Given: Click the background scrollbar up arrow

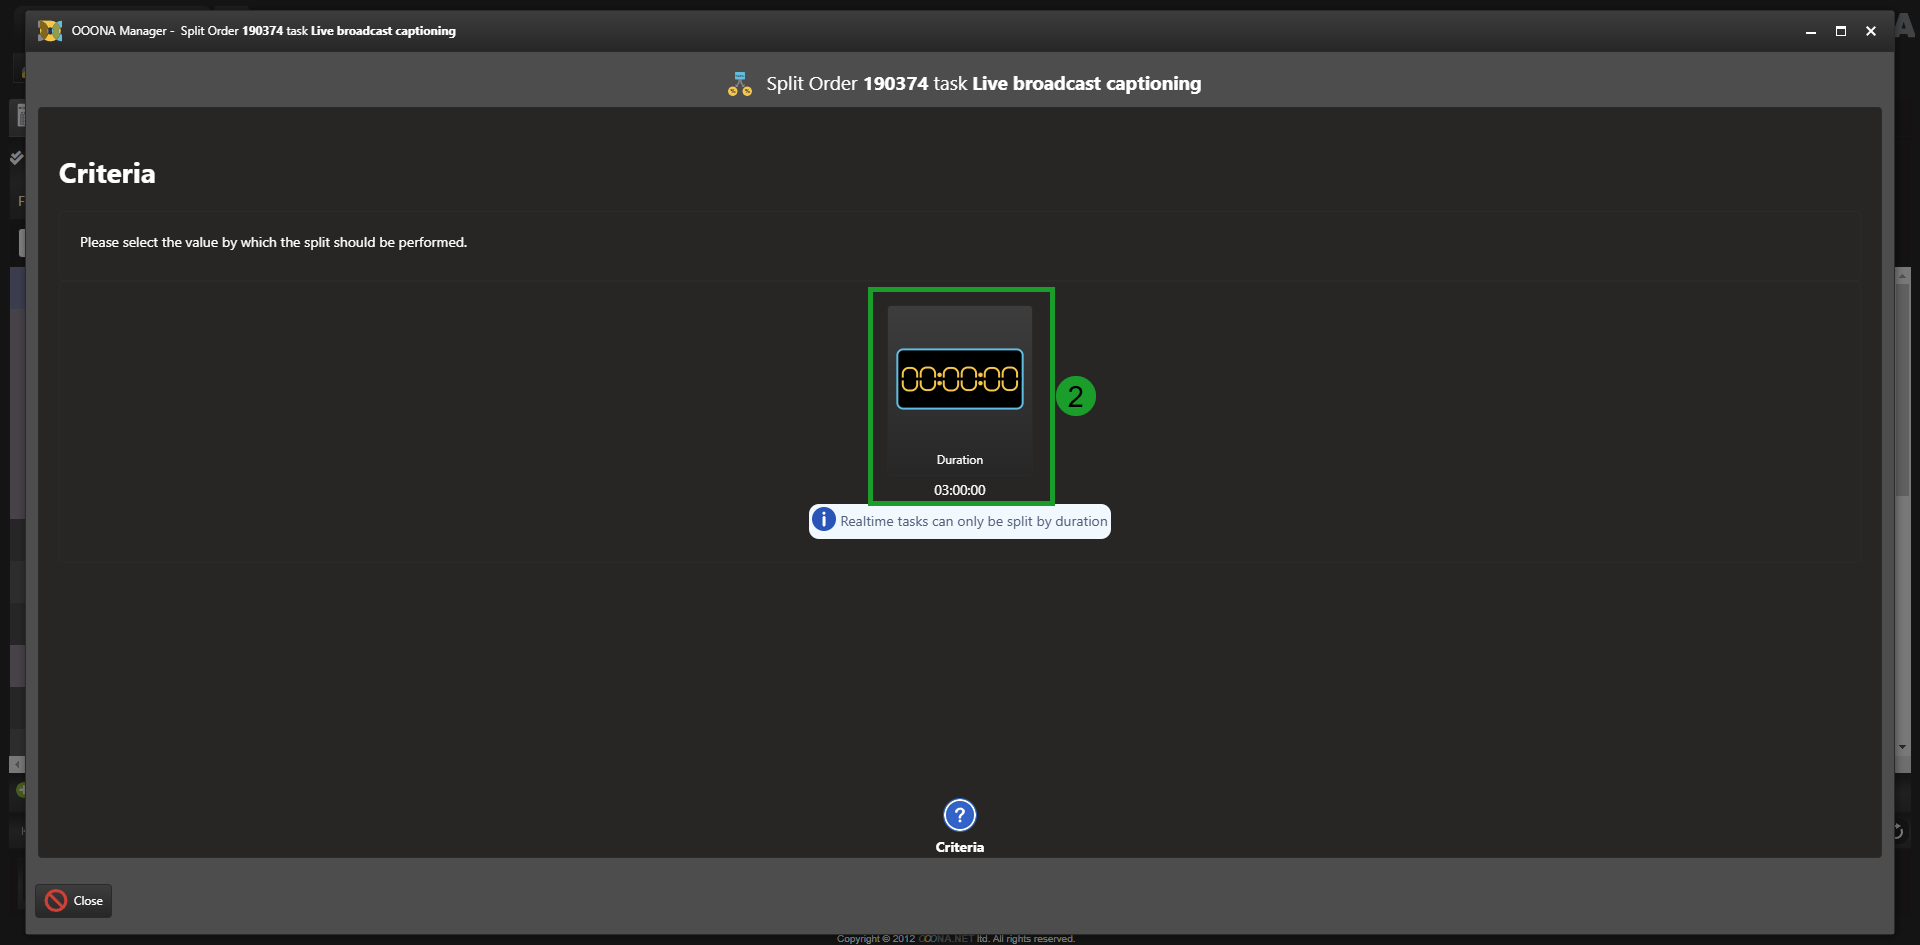Looking at the screenshot, I should 1902,275.
